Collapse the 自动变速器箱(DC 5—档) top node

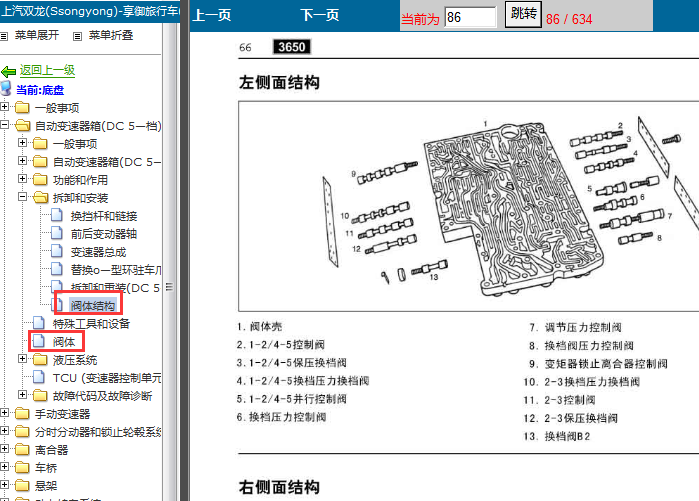click(x=4, y=125)
